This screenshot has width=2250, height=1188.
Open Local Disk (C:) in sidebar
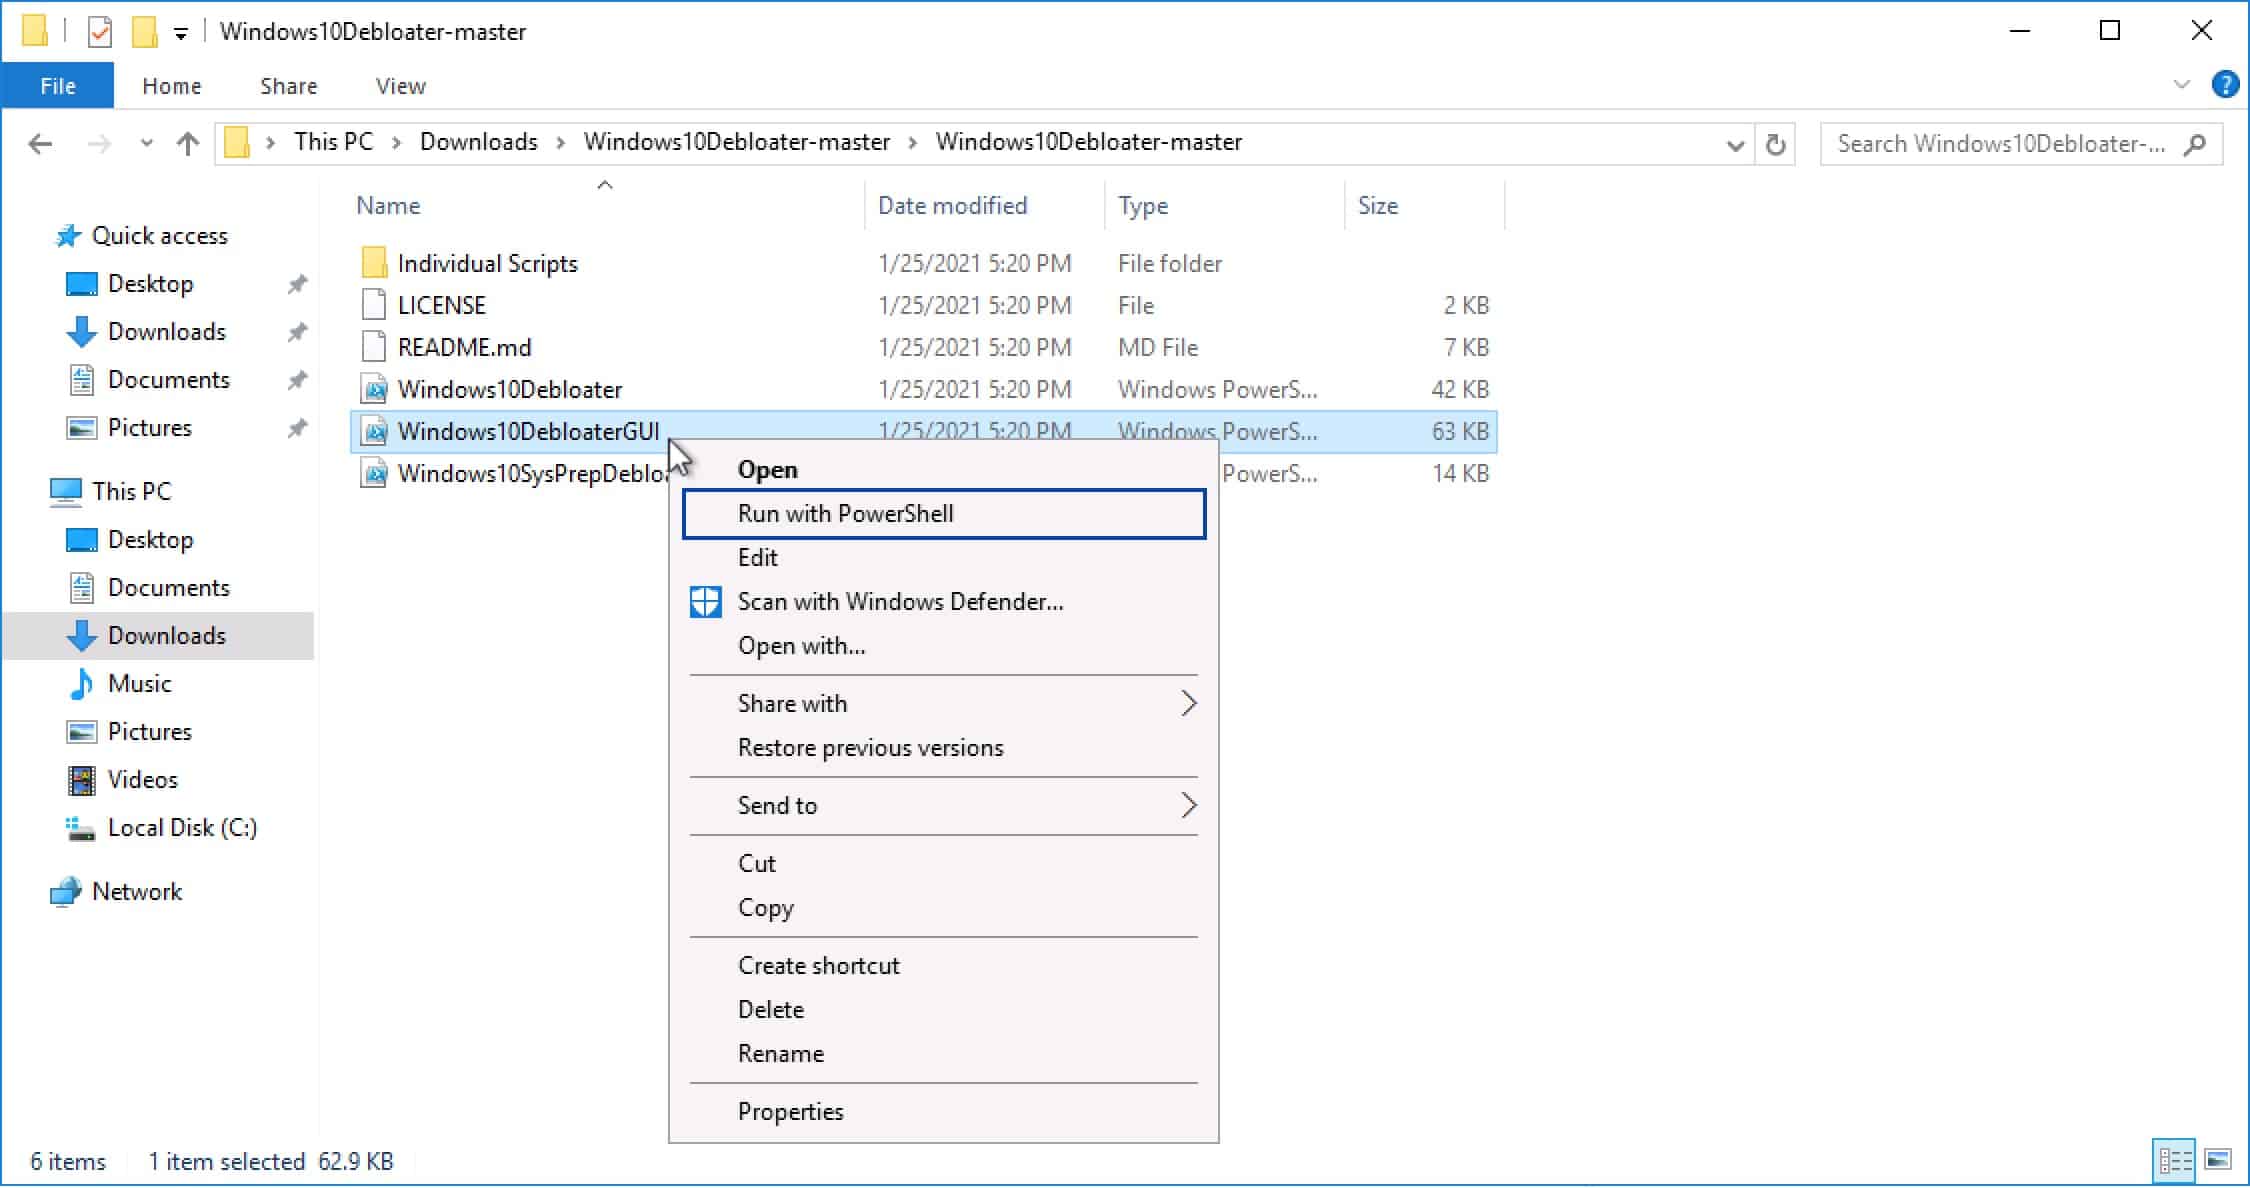coord(182,828)
